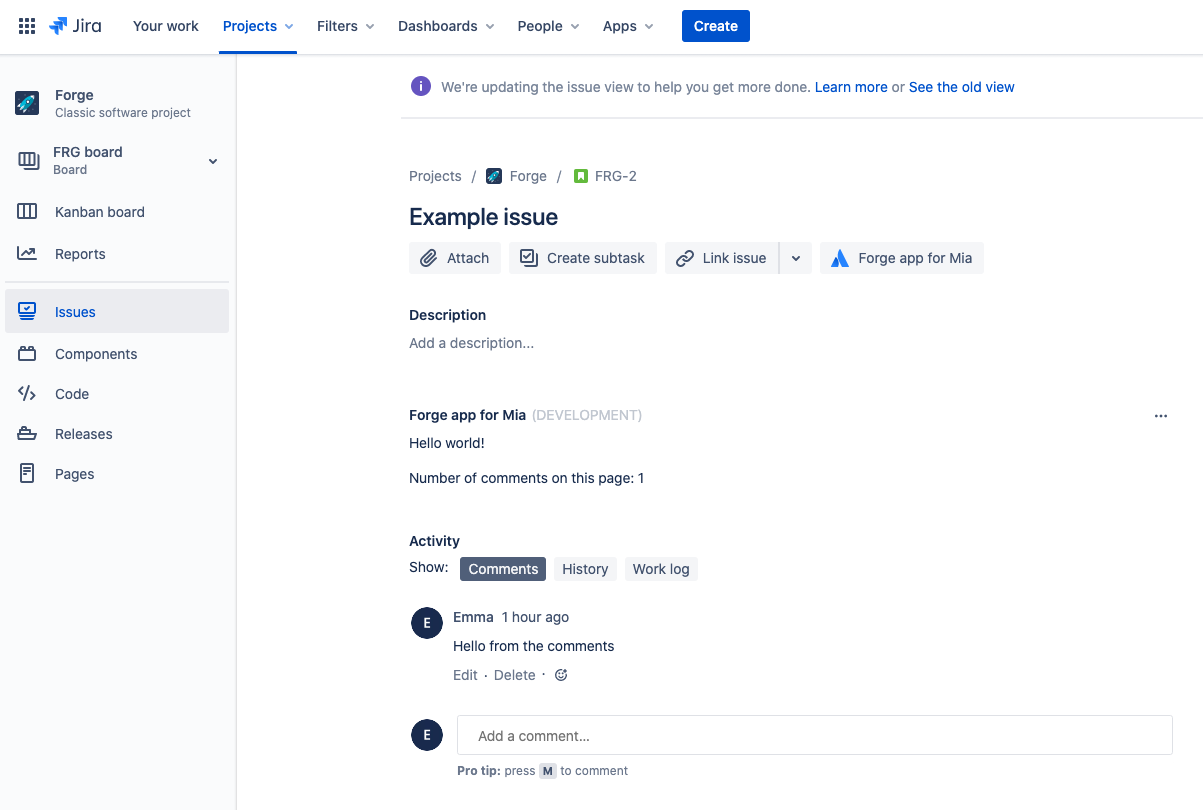Open the Apps menu
1203x810 pixels.
click(x=627, y=26)
